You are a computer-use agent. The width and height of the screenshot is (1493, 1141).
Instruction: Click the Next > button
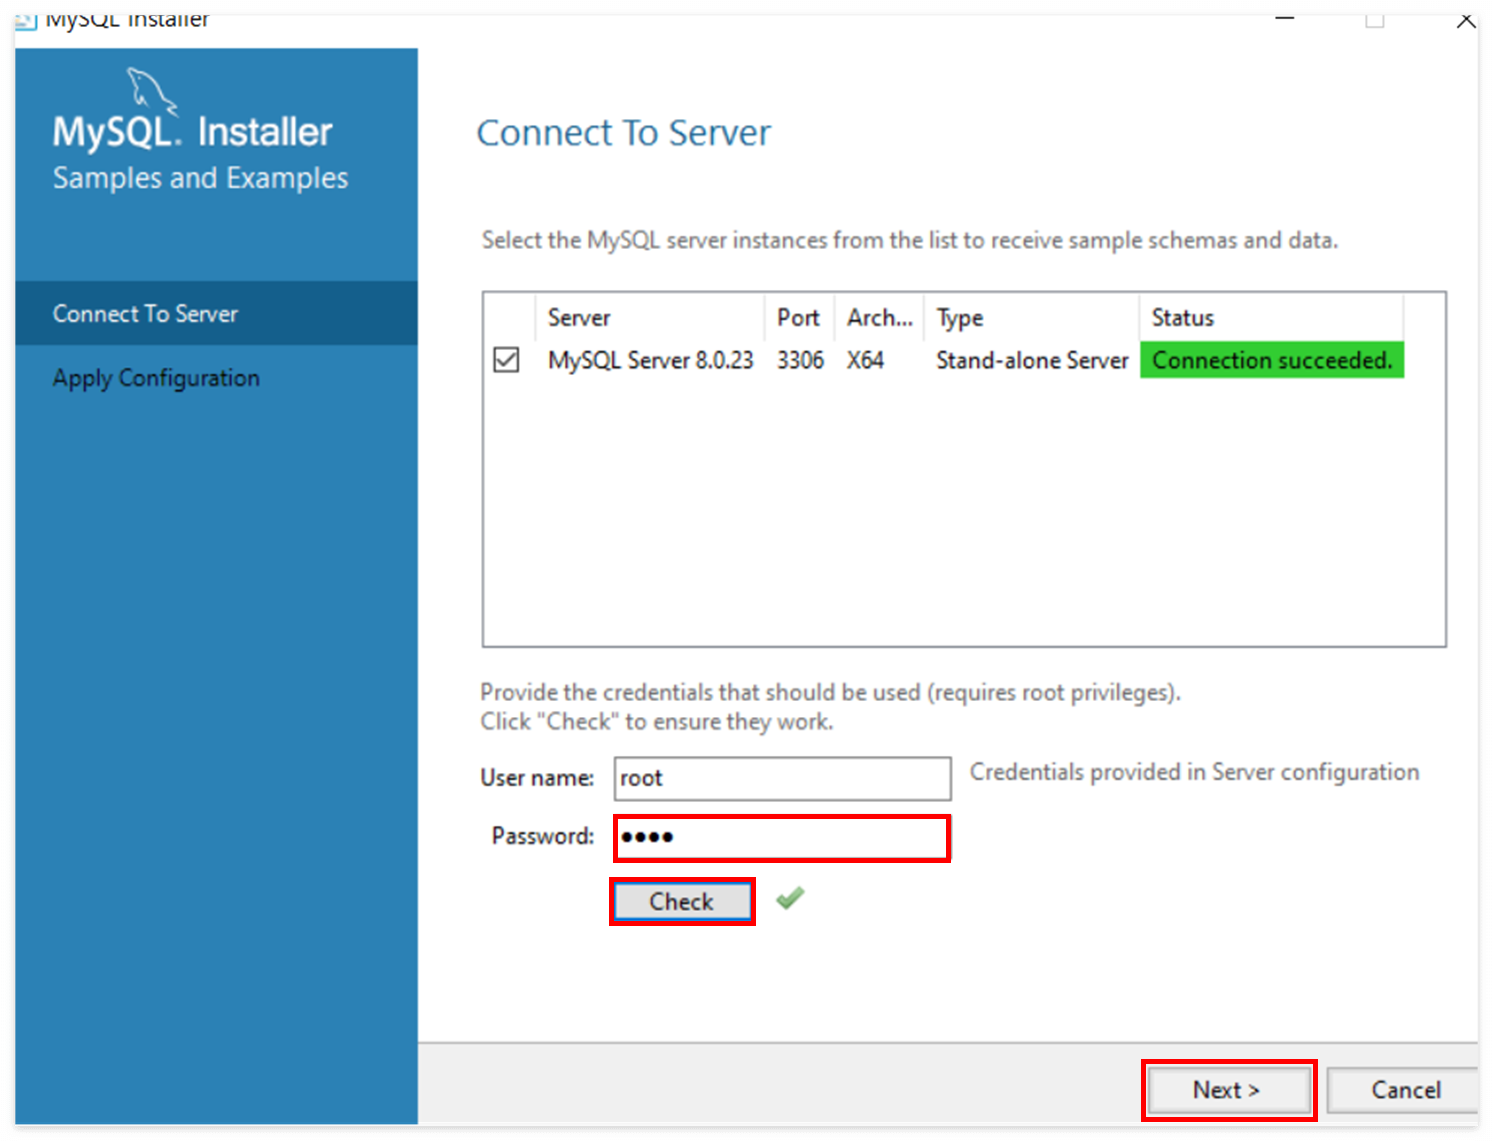1228,1090
